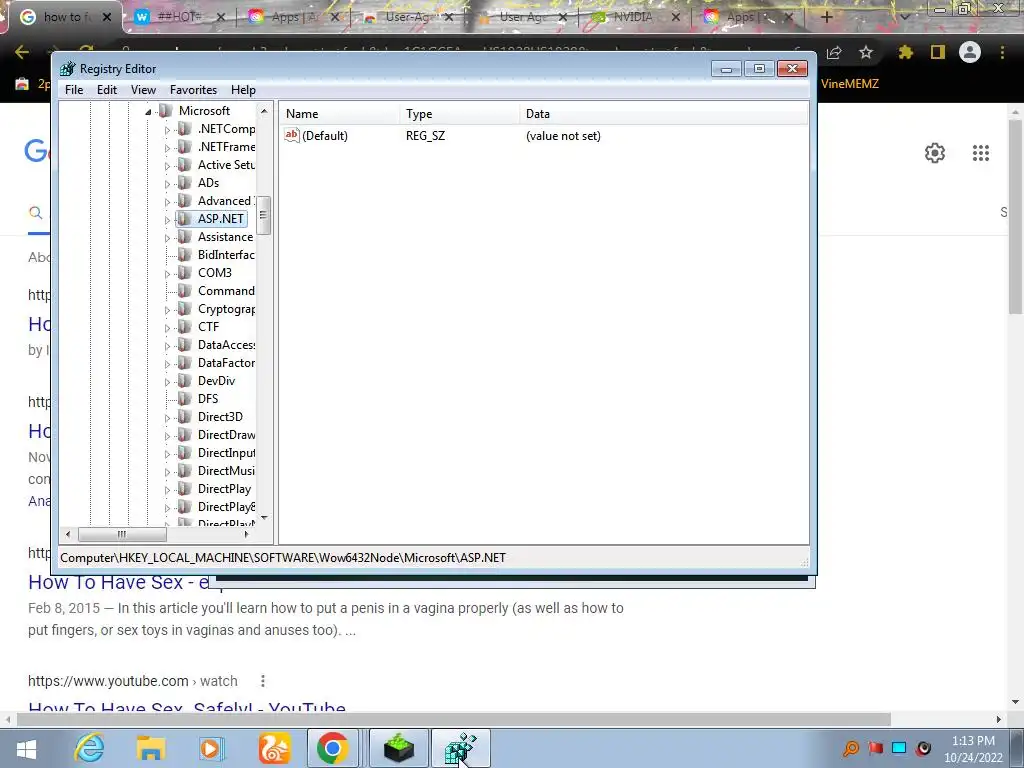Viewport: 1024px width, 768px height.
Task: Select the DFS key folder icon
Action: pyautogui.click(x=185, y=398)
